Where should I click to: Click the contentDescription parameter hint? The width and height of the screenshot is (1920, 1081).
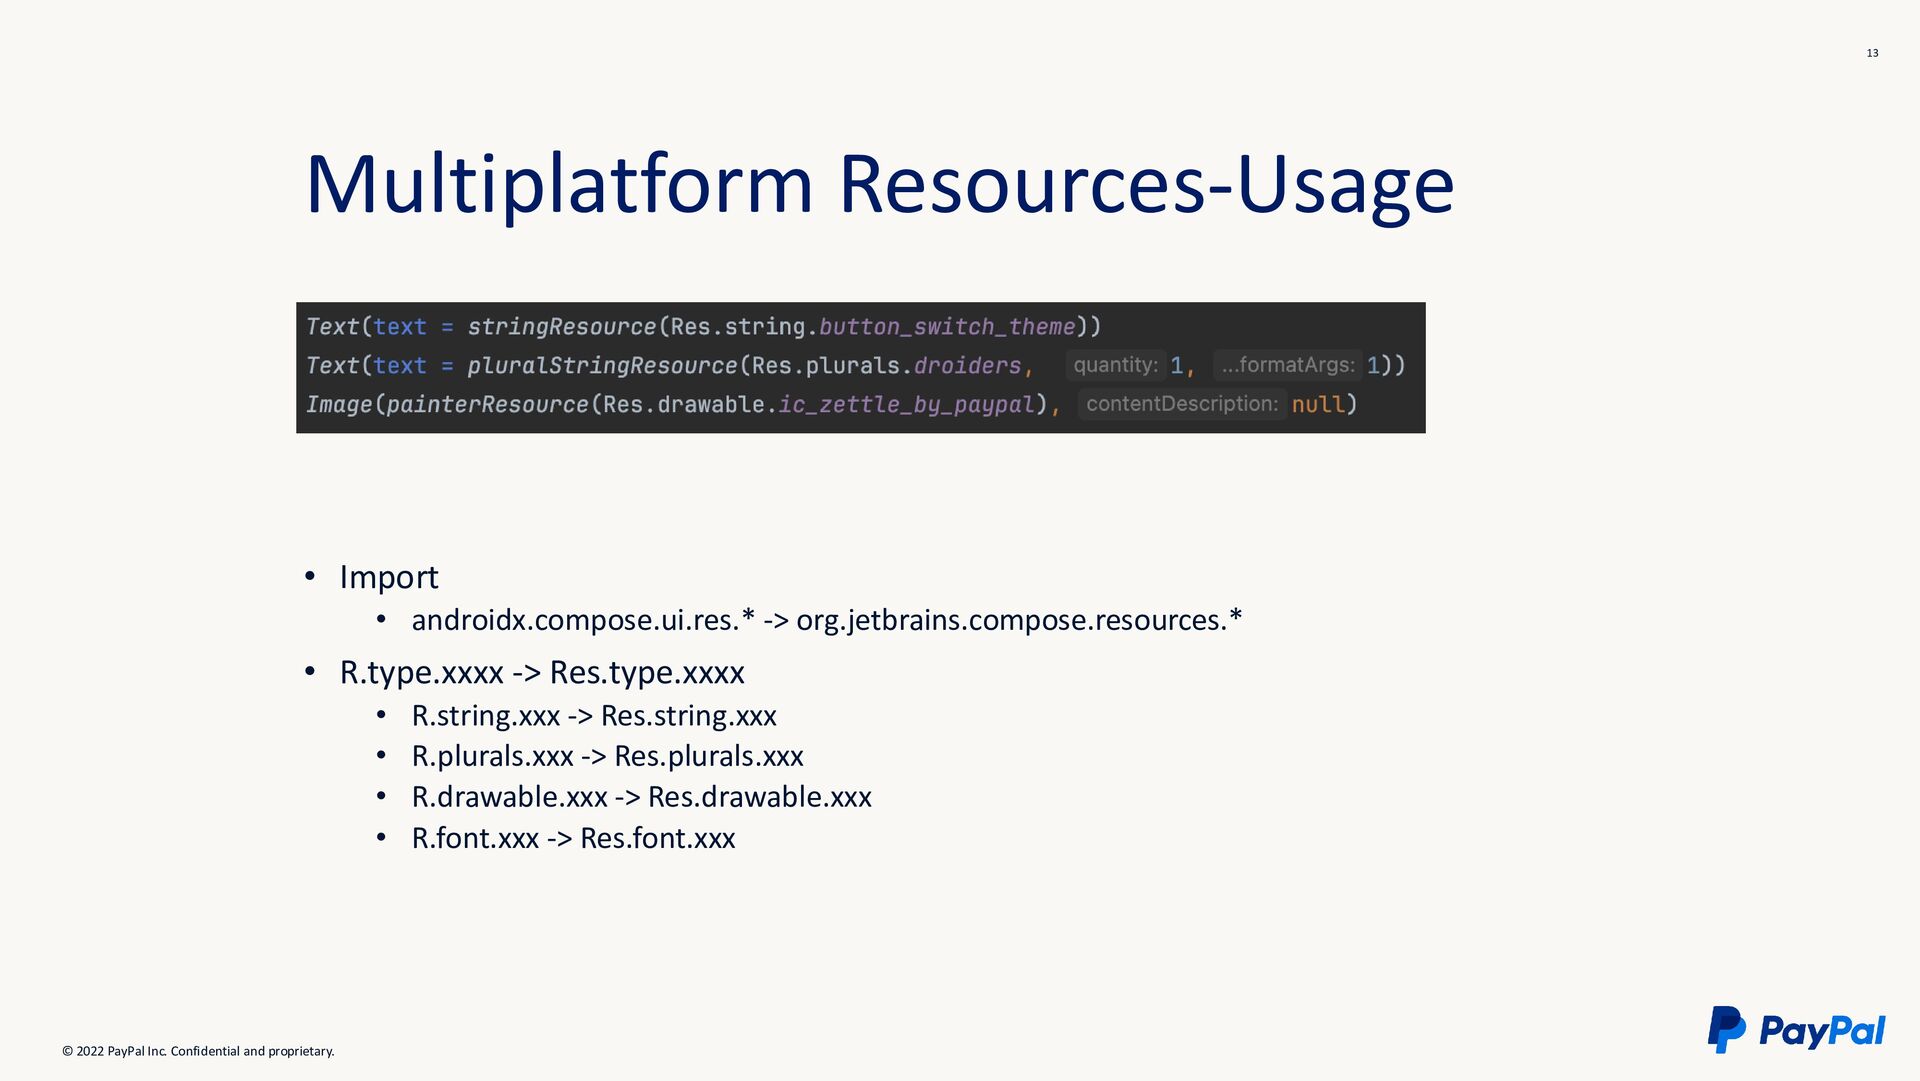pyautogui.click(x=1181, y=404)
